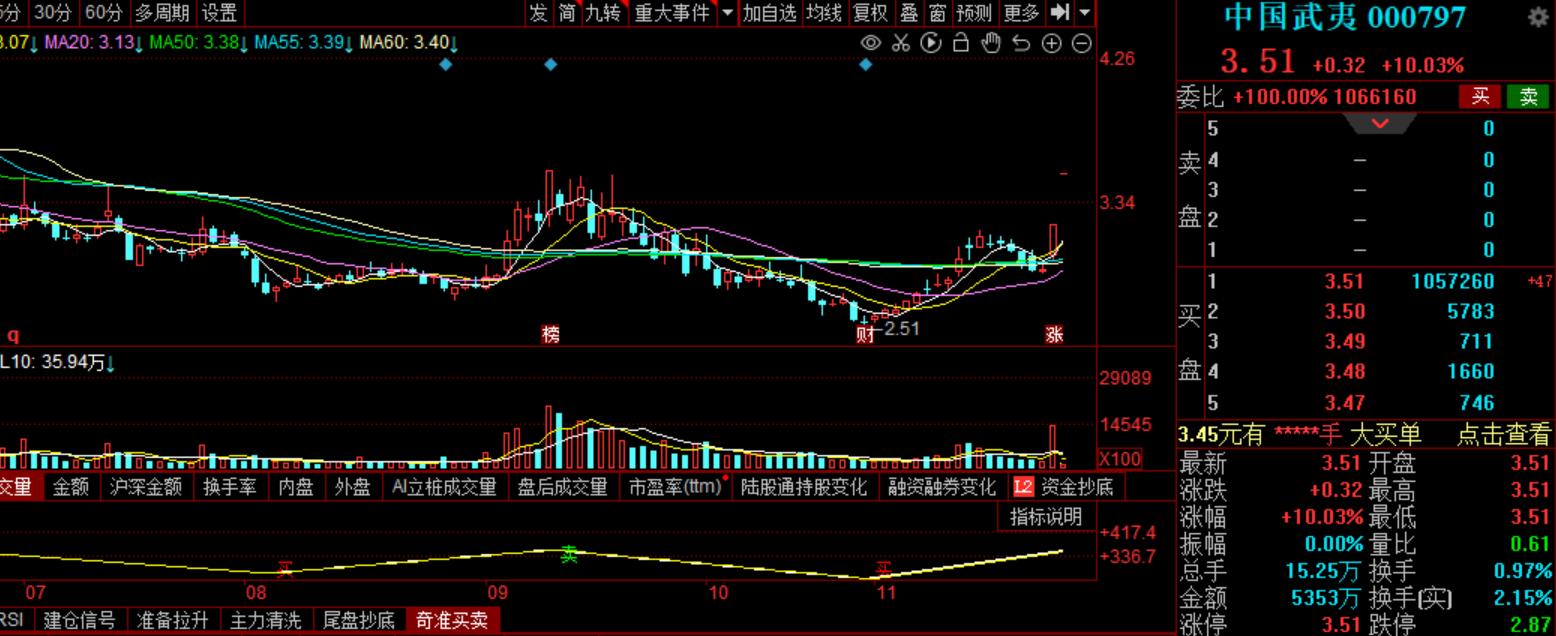Select the 陆股通持股变化 tab
This screenshot has height=636, width=1556.
(x=804, y=487)
